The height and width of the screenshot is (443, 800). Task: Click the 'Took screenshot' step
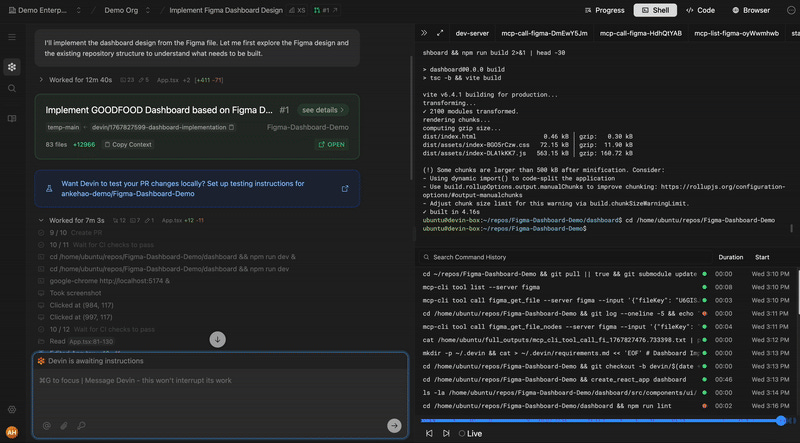(75, 293)
